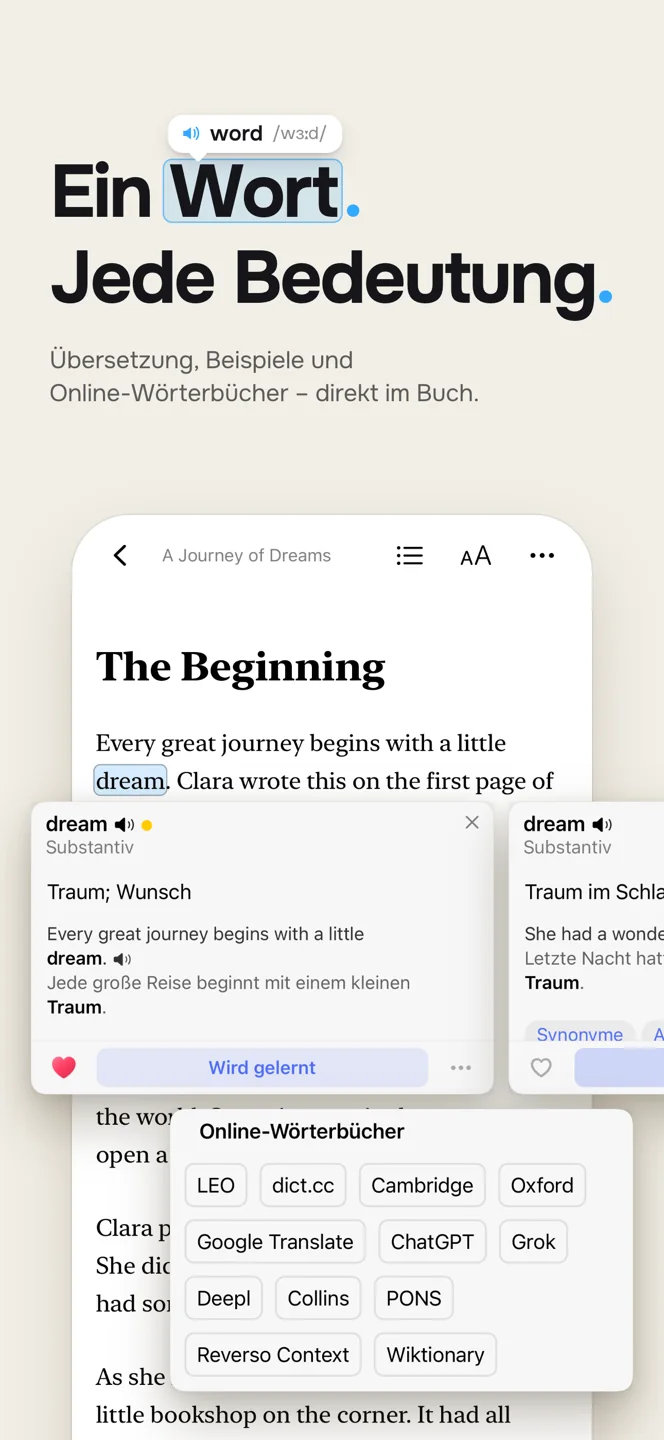Toggle the red heart favorite on first card
Viewport: 664px width, 1440px height.
click(x=64, y=1068)
